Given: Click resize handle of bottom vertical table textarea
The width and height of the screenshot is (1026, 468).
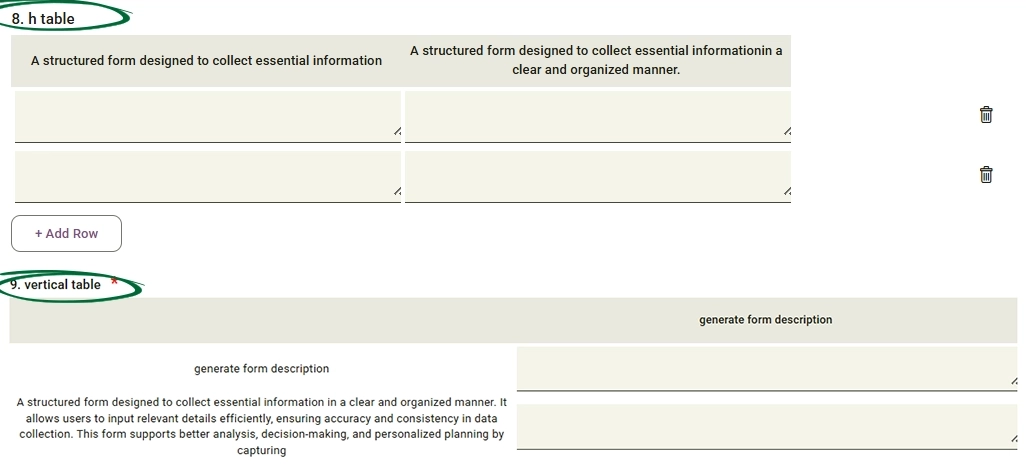Looking at the screenshot, I should coord(1014,439).
